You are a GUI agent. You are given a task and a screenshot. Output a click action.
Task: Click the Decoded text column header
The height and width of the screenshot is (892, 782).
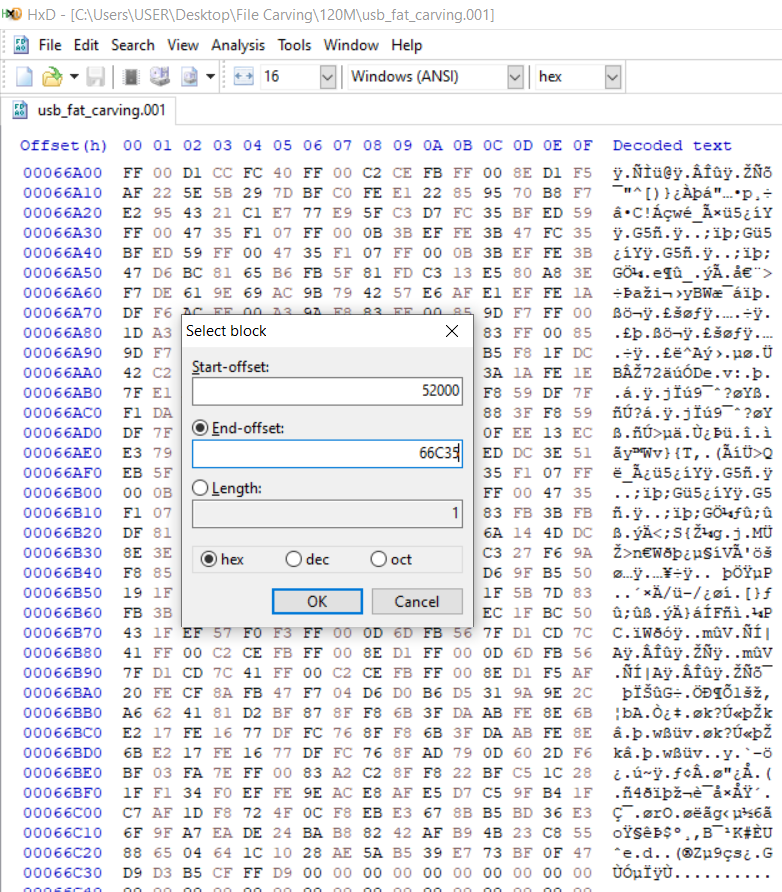tap(672, 146)
